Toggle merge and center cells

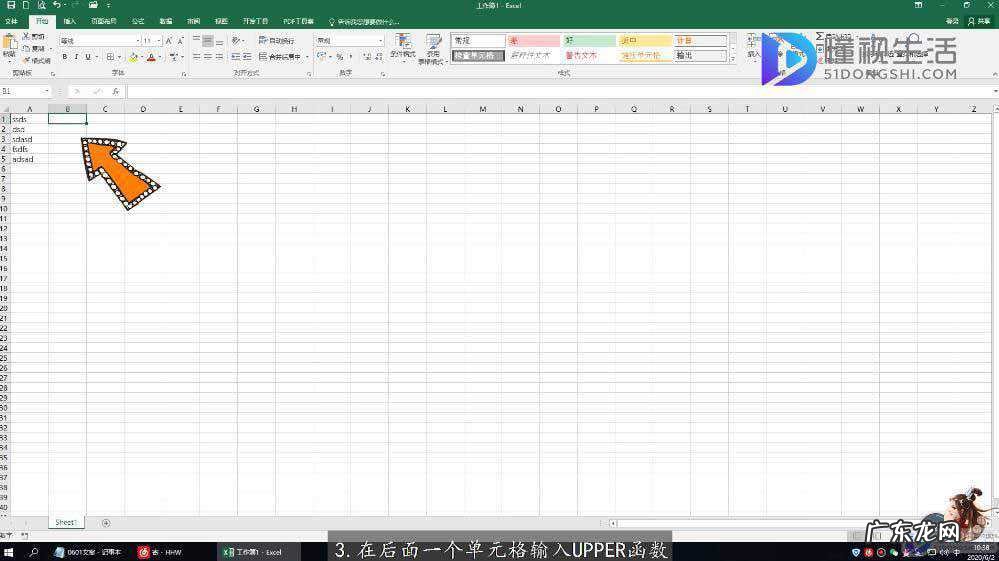click(280, 57)
